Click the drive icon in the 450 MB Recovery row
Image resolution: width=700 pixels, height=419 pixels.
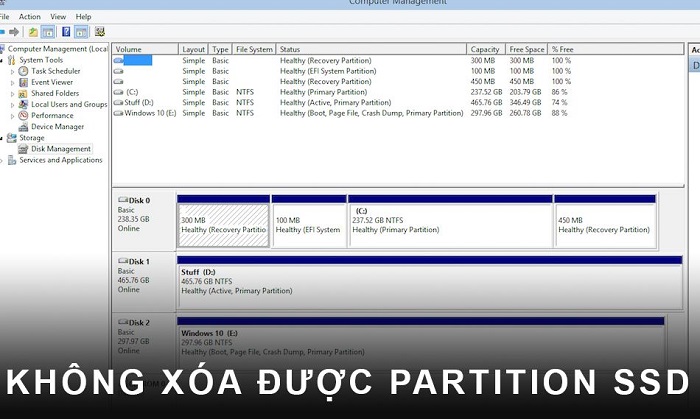point(118,82)
